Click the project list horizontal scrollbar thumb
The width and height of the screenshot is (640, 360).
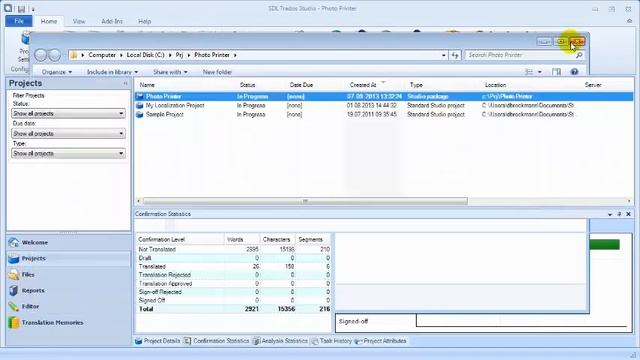(305, 201)
